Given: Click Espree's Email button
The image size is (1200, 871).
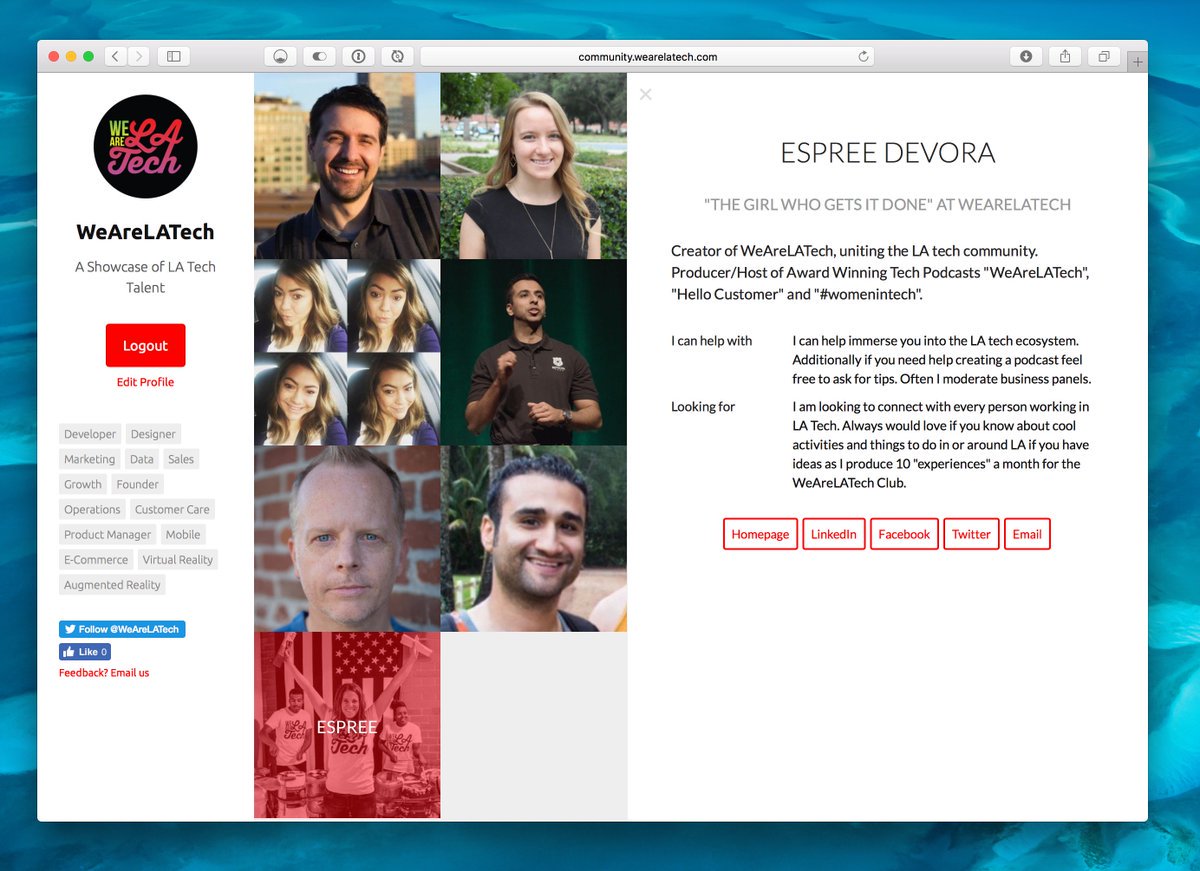Looking at the screenshot, I should [1027, 534].
